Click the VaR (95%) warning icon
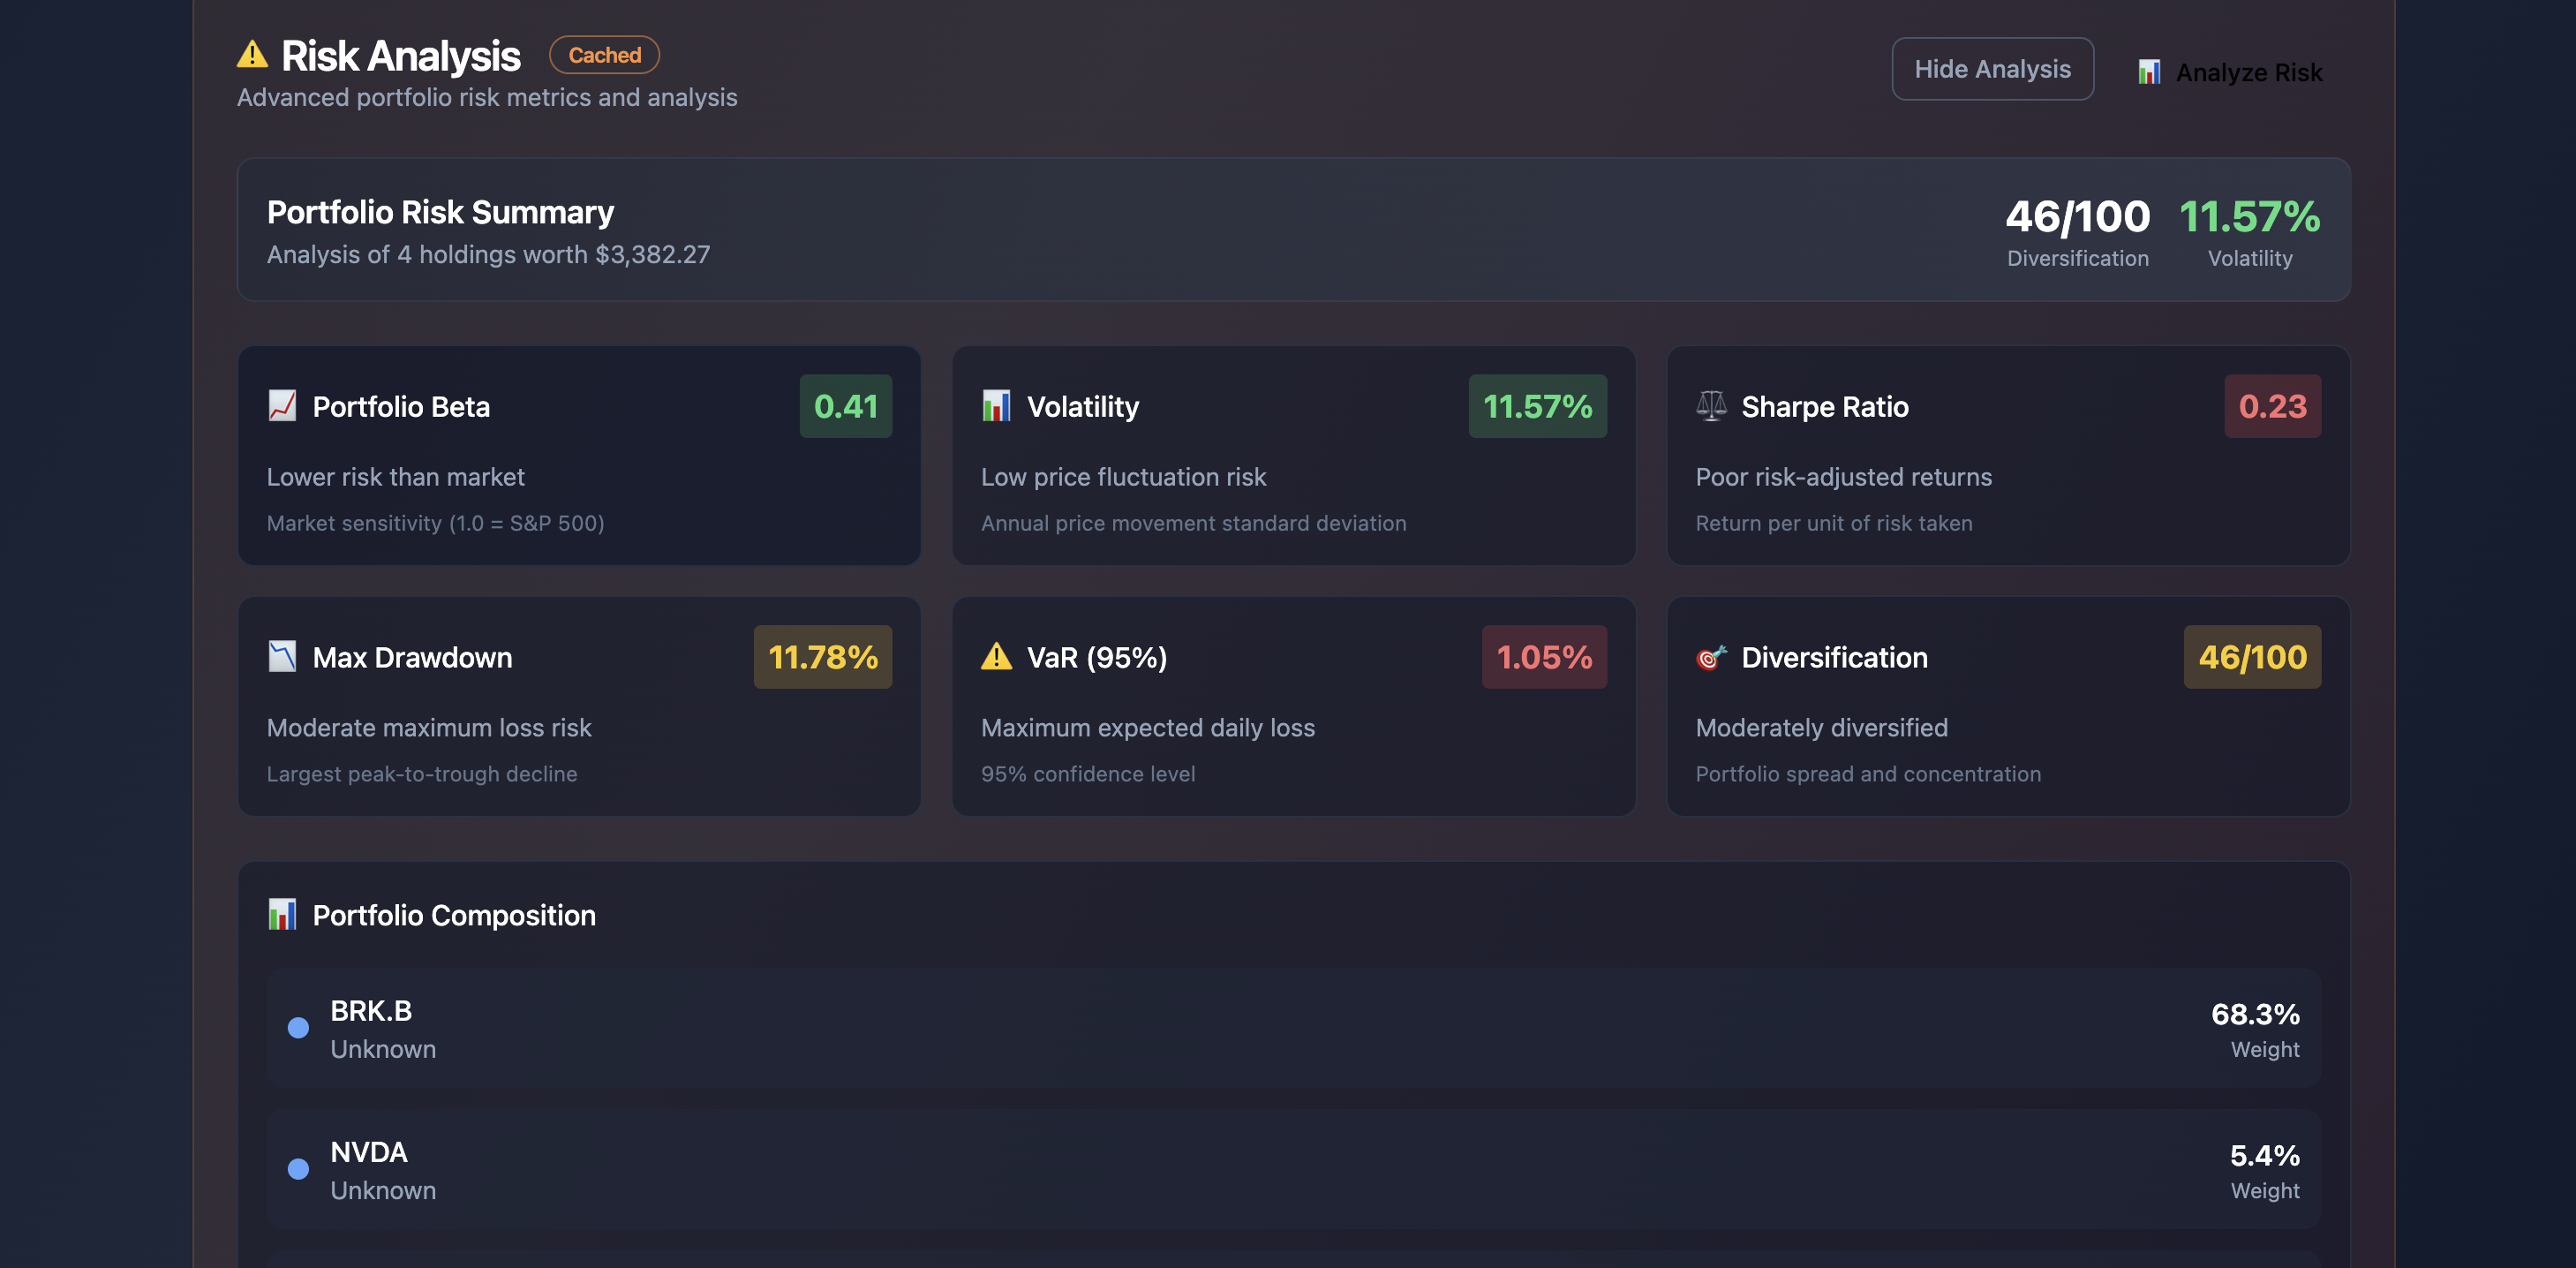This screenshot has height=1268, width=2576. [x=996, y=657]
